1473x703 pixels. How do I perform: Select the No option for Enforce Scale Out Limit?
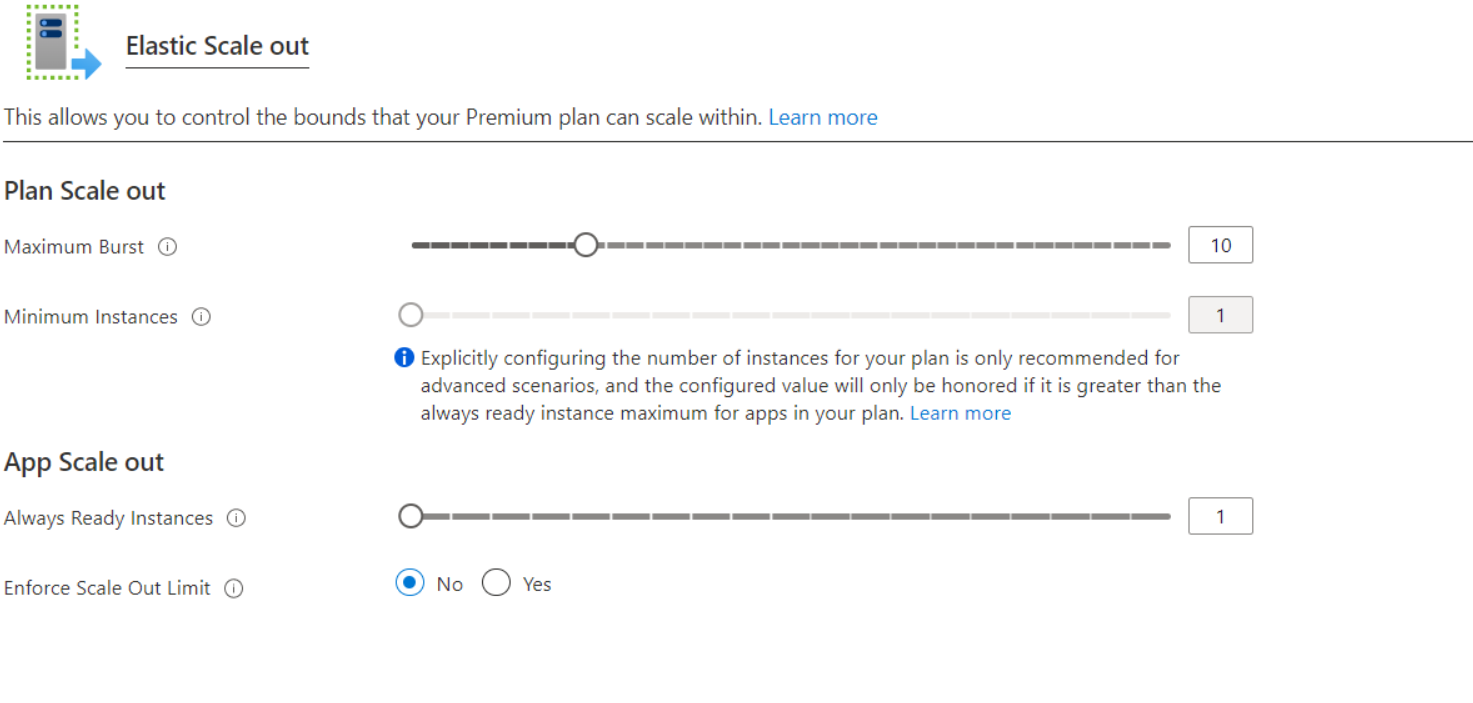(x=410, y=583)
